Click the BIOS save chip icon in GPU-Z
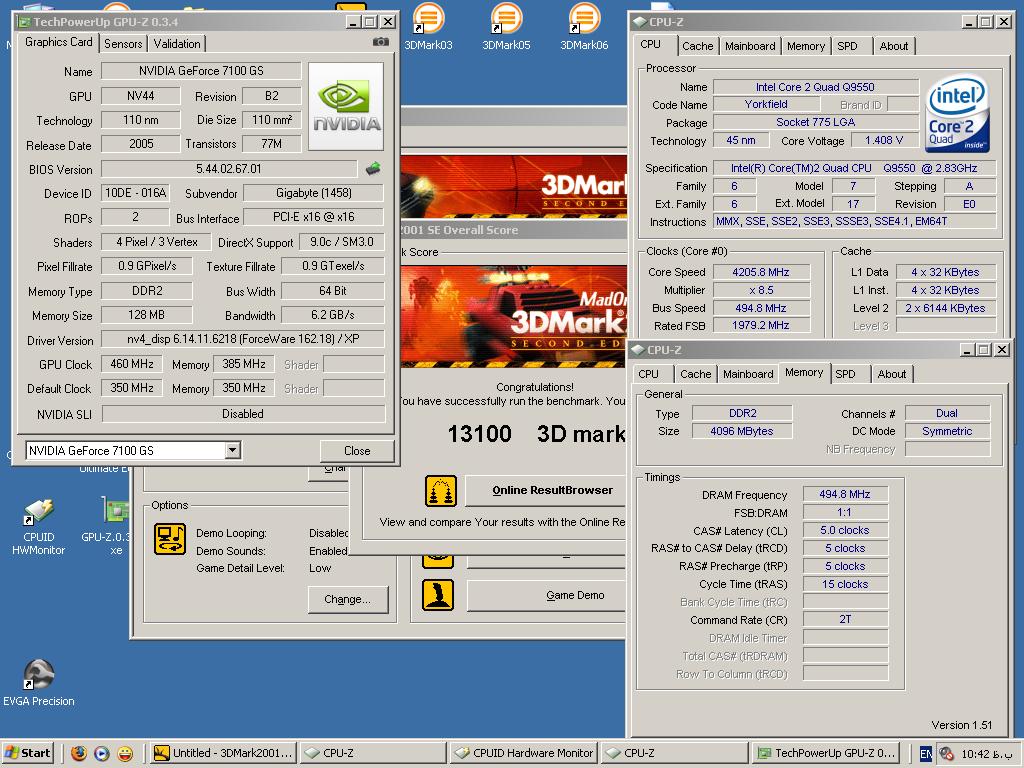 coord(373,168)
